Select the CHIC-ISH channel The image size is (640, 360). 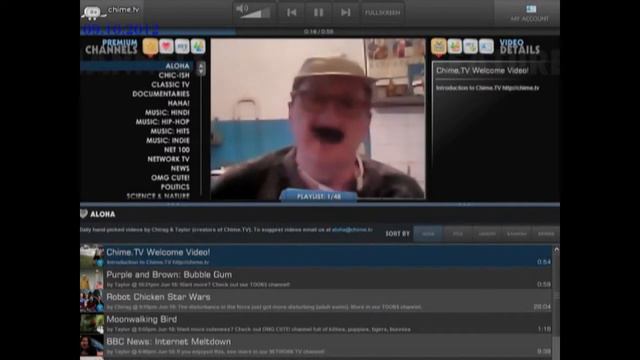pos(174,75)
